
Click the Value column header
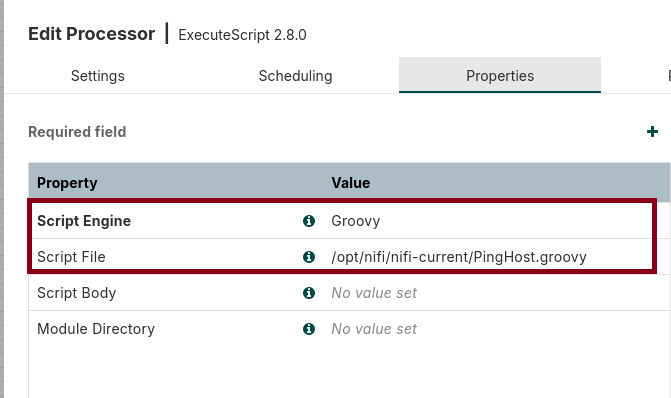coord(350,183)
